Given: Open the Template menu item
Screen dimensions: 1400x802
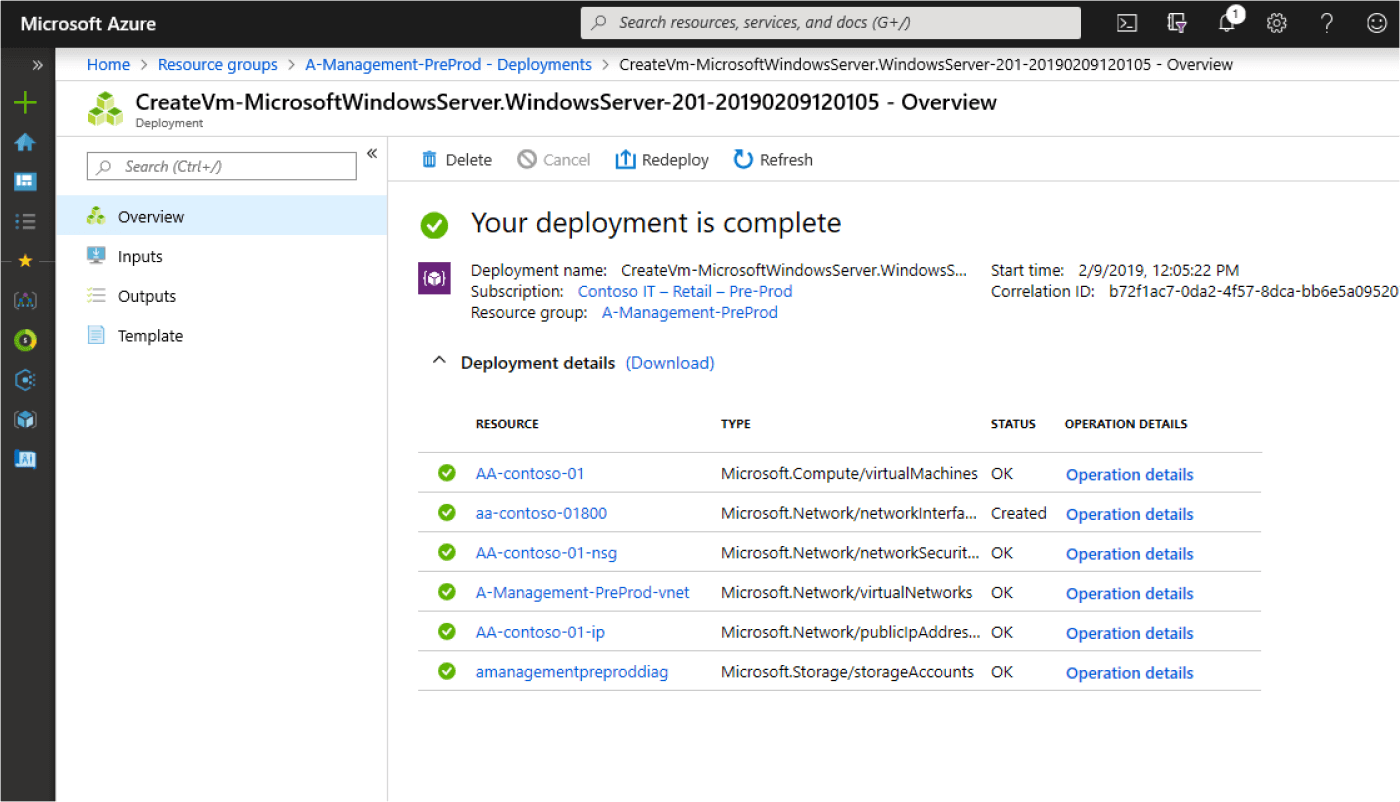Looking at the screenshot, I should click(150, 336).
